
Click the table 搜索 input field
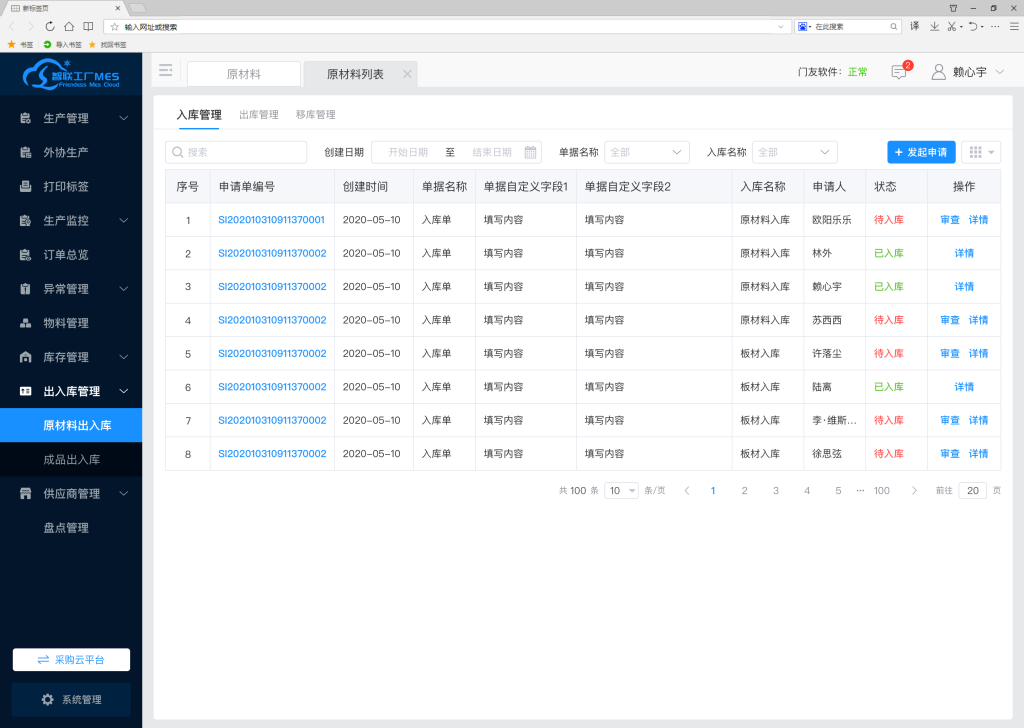tap(236, 152)
